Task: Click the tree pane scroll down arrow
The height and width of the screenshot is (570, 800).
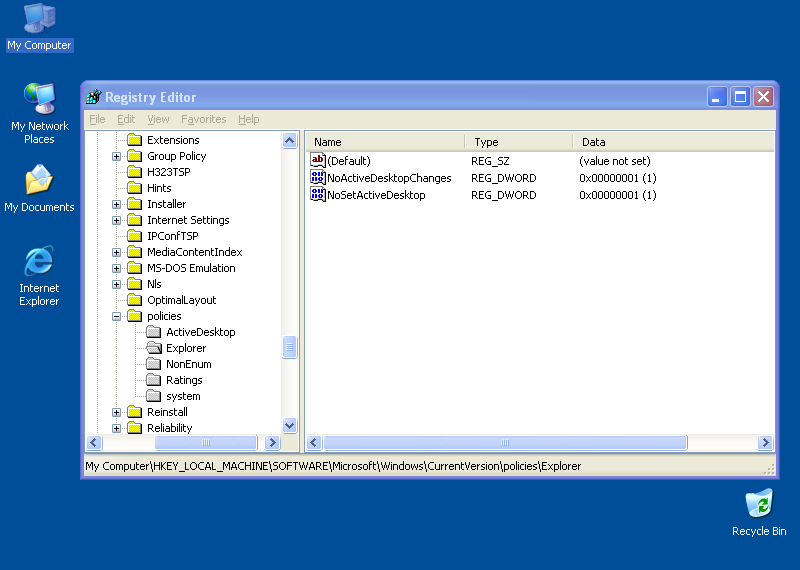Action: 289,425
